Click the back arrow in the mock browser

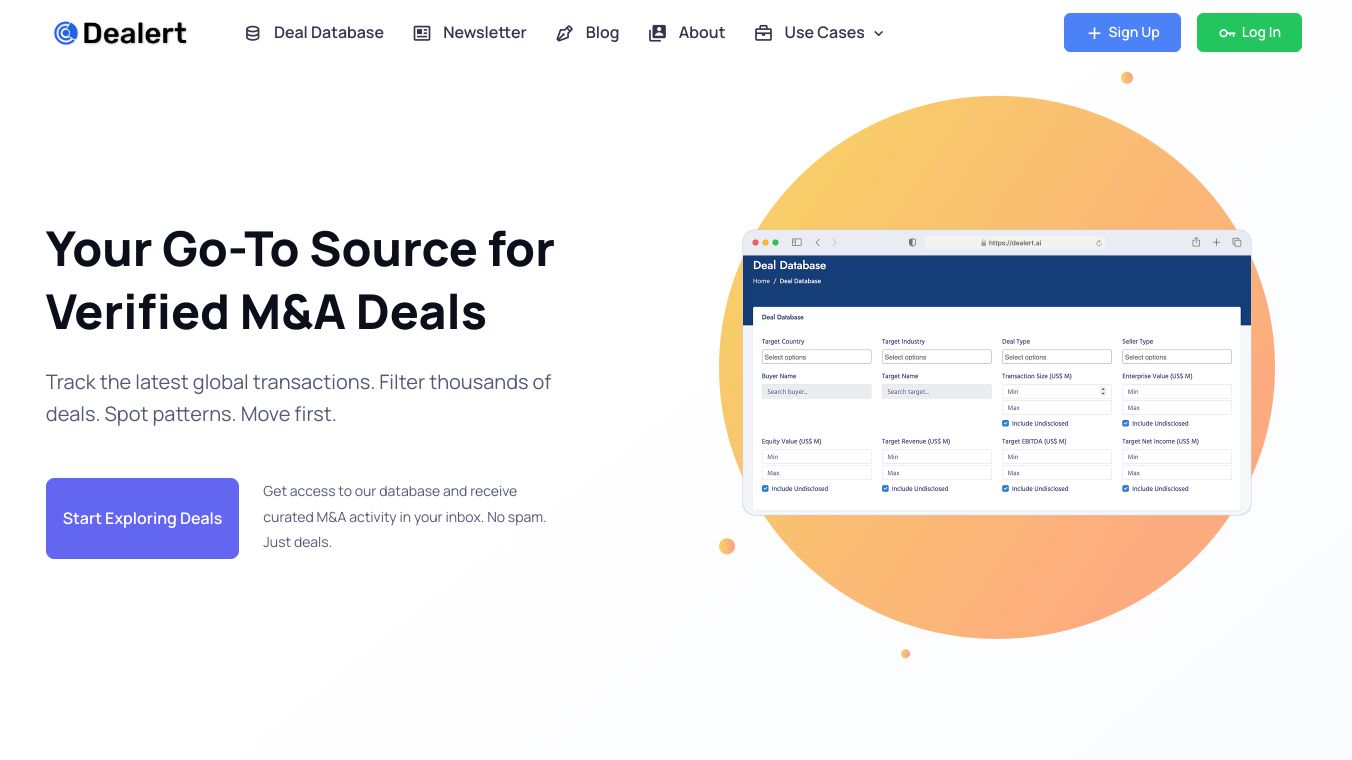(x=817, y=242)
